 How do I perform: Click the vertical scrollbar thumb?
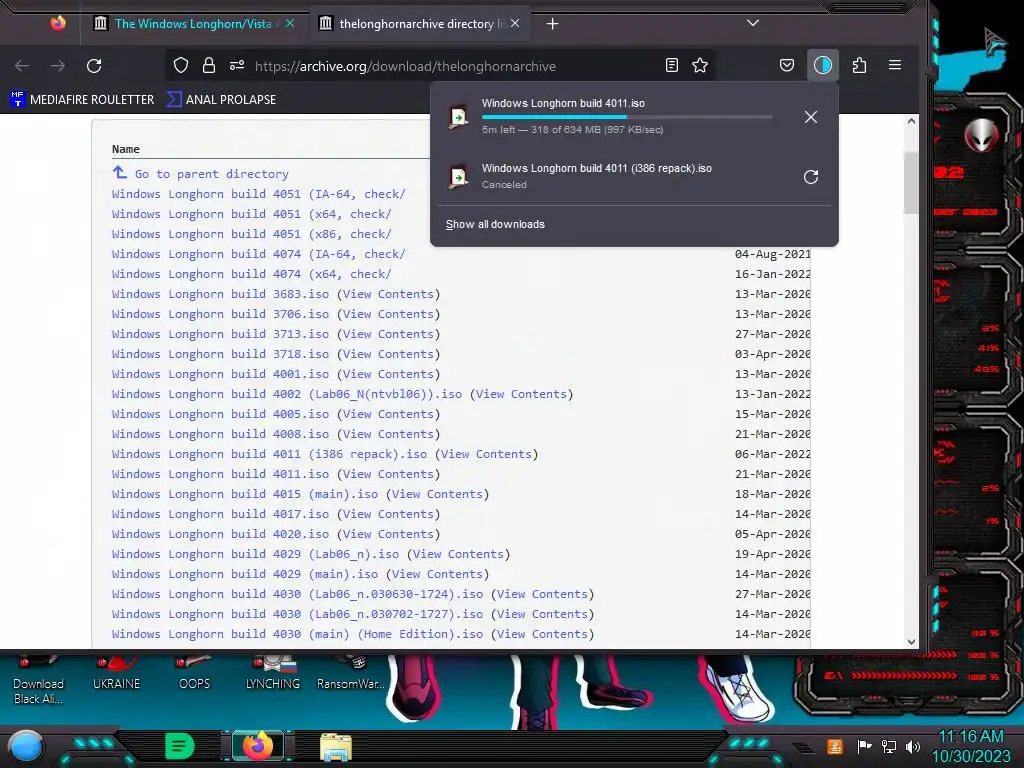pyautogui.click(x=912, y=182)
